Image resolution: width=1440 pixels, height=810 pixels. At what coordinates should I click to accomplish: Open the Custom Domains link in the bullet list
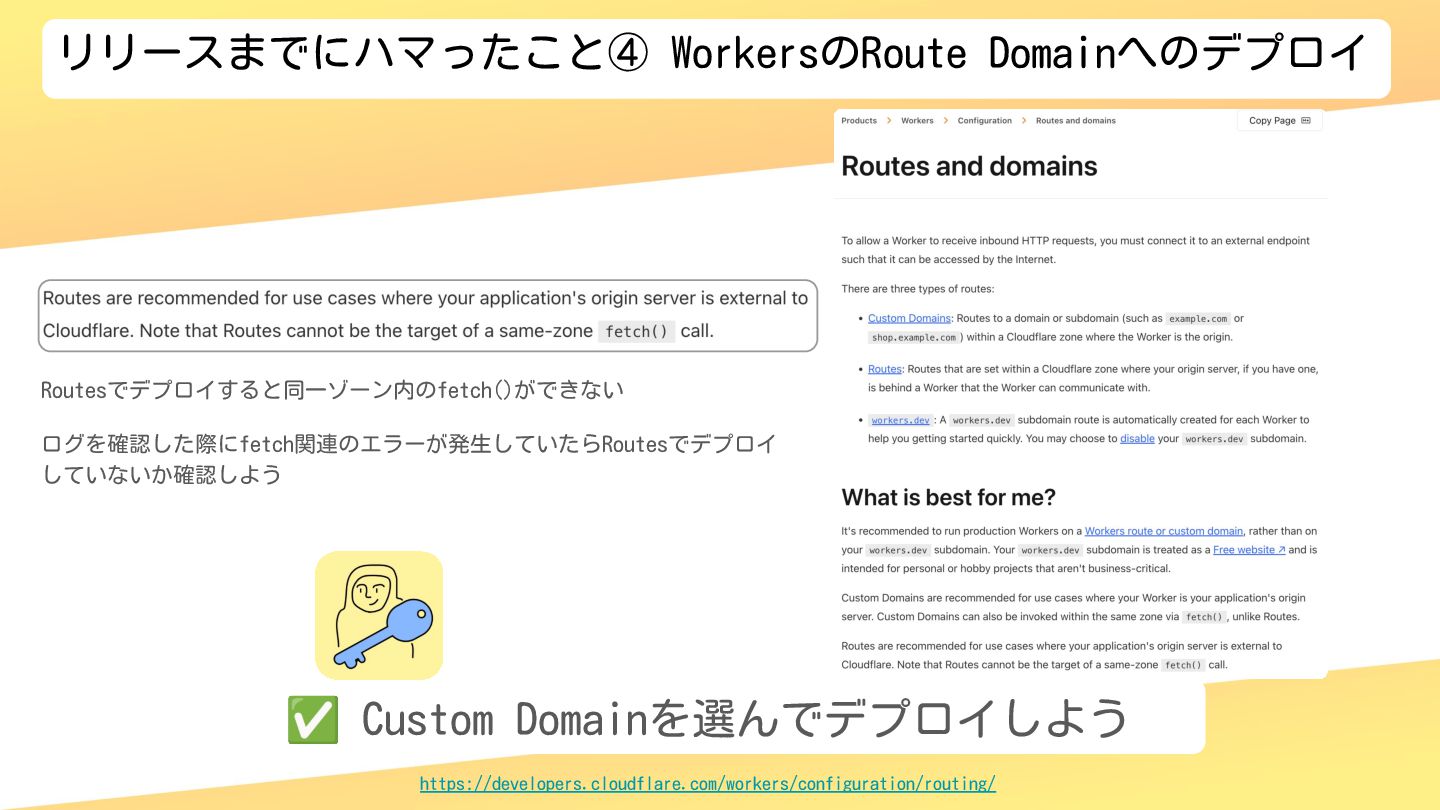pos(909,319)
